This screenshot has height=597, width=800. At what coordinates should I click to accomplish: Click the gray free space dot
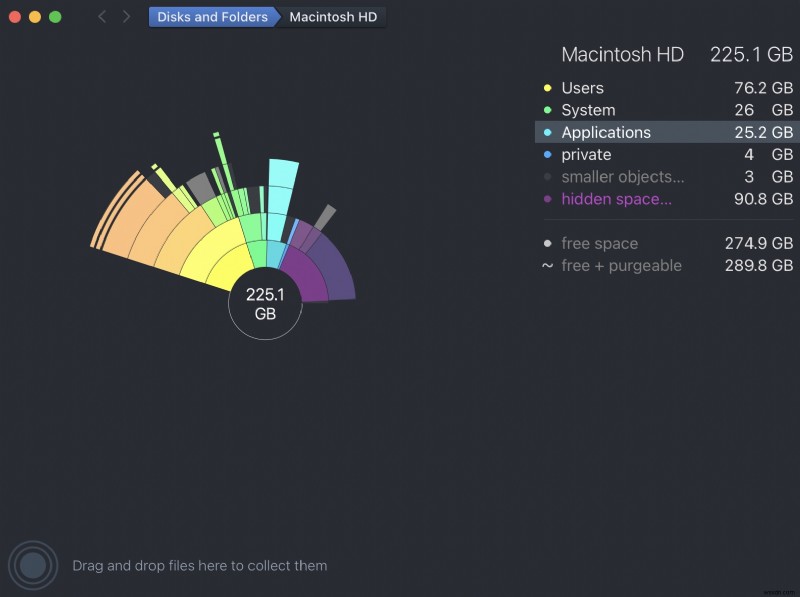[547, 243]
